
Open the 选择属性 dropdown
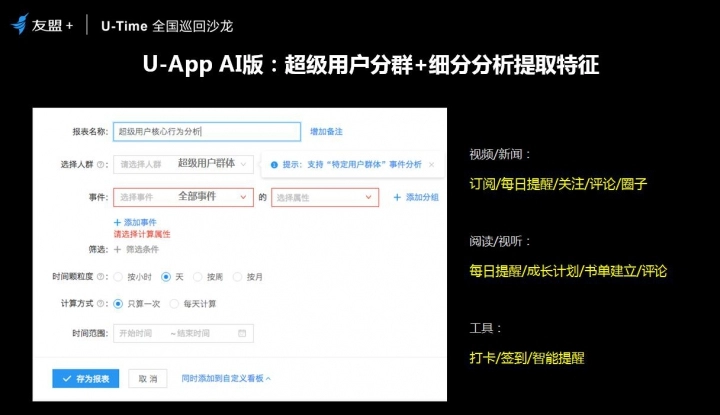[325, 198]
